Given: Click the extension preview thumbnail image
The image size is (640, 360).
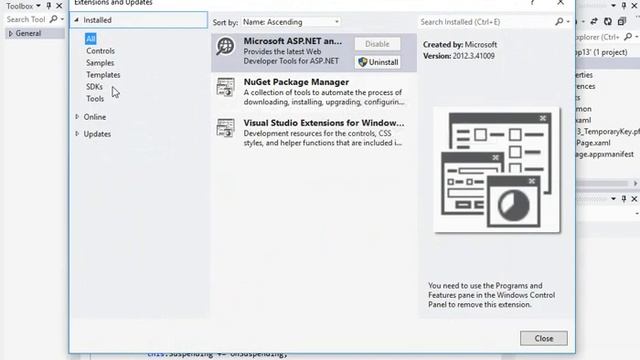Looking at the screenshot, I should pyautogui.click(x=497, y=170).
